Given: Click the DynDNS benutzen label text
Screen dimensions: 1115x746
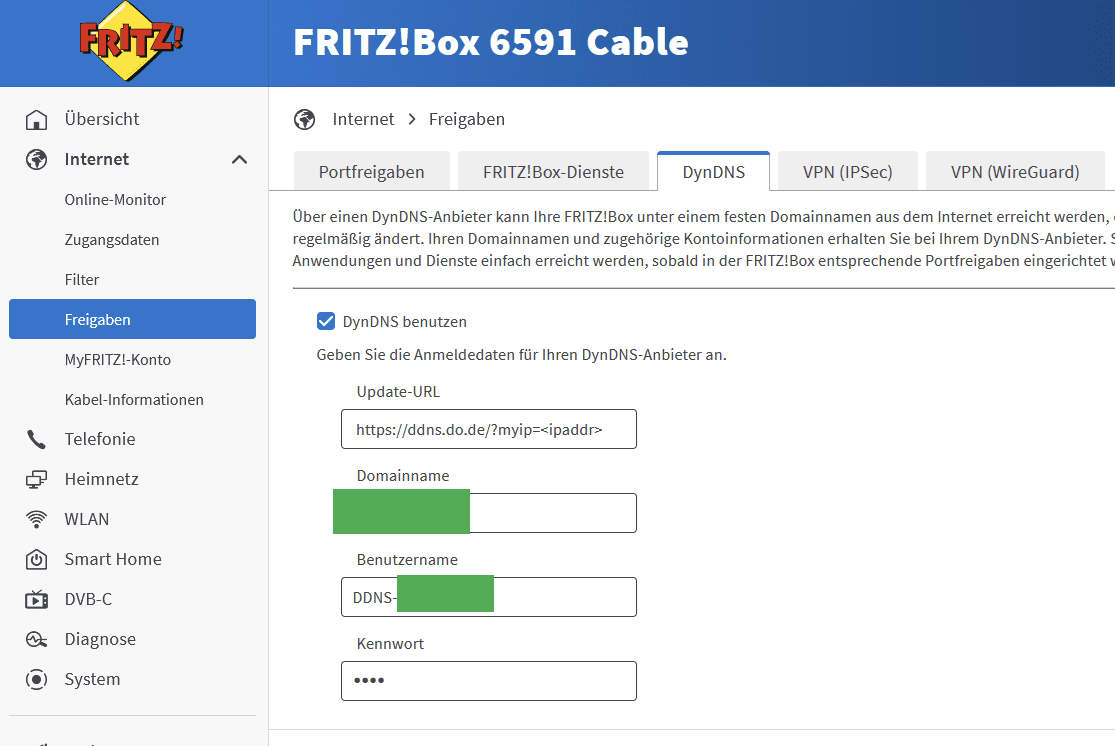Looking at the screenshot, I should click(x=405, y=321).
